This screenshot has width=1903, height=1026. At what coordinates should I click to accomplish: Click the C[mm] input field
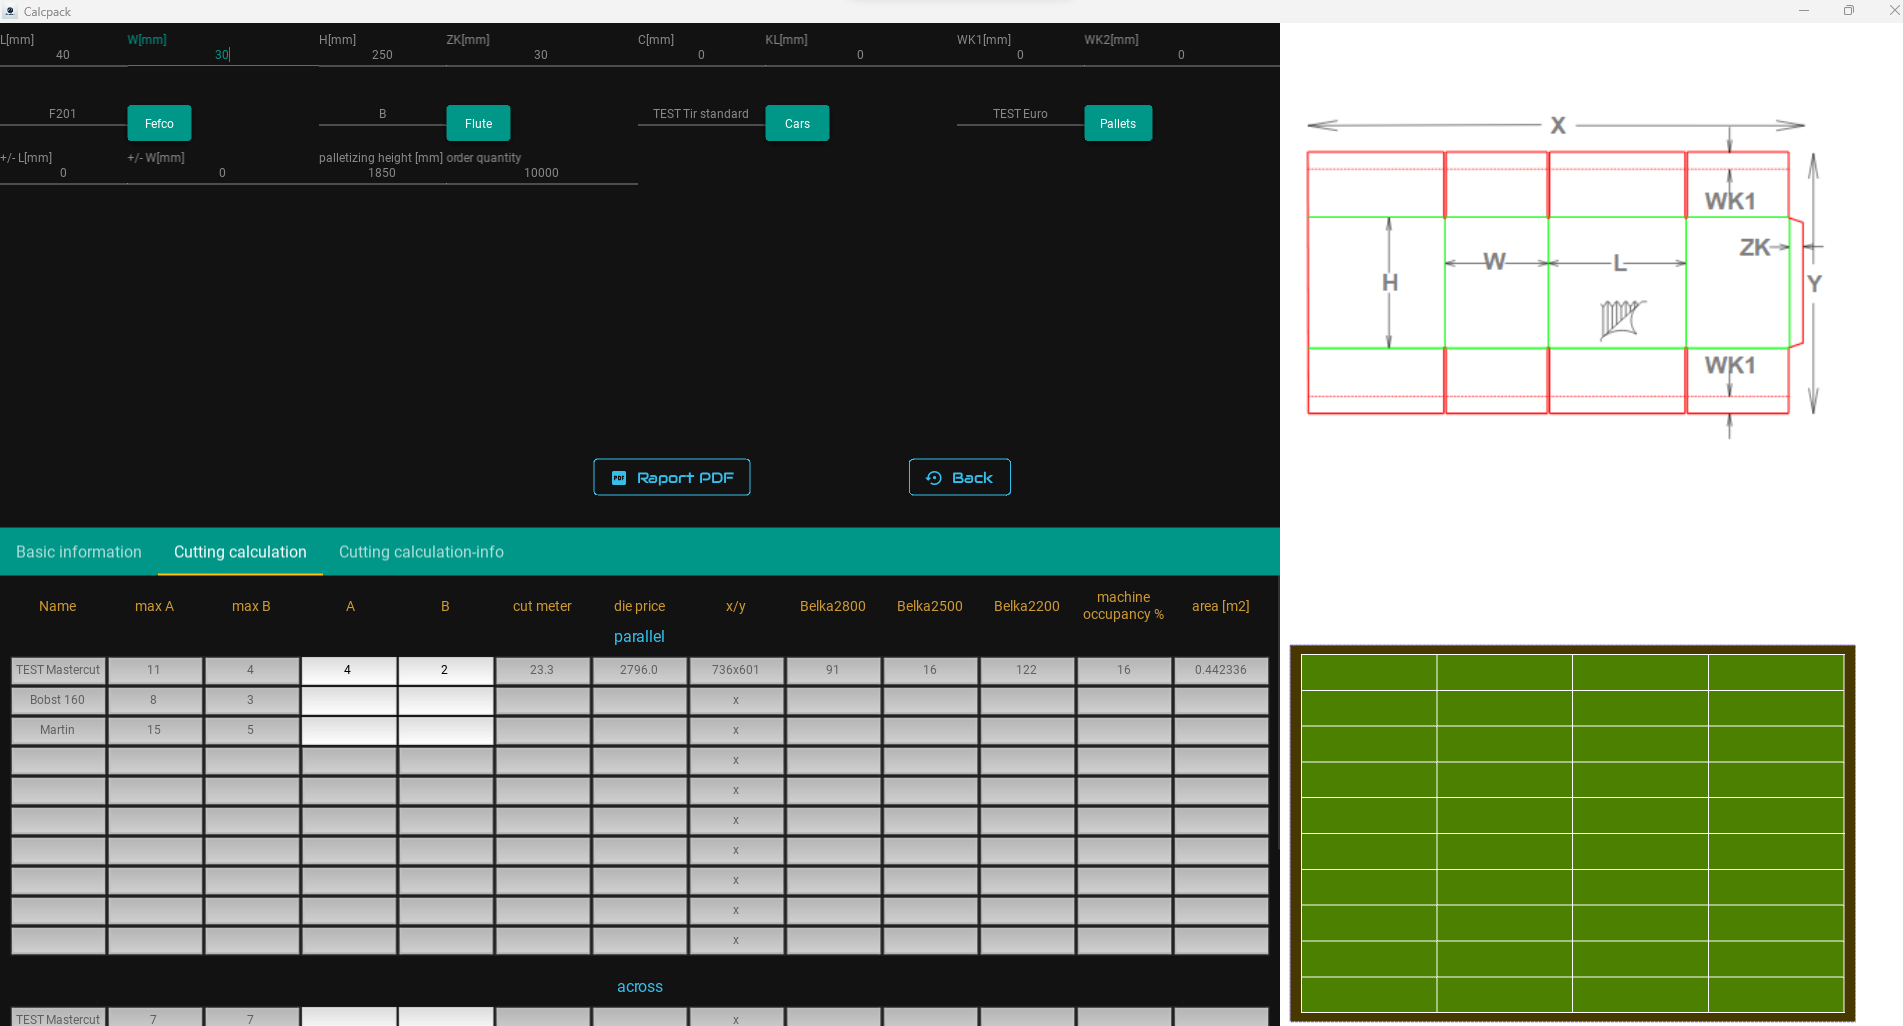point(701,55)
